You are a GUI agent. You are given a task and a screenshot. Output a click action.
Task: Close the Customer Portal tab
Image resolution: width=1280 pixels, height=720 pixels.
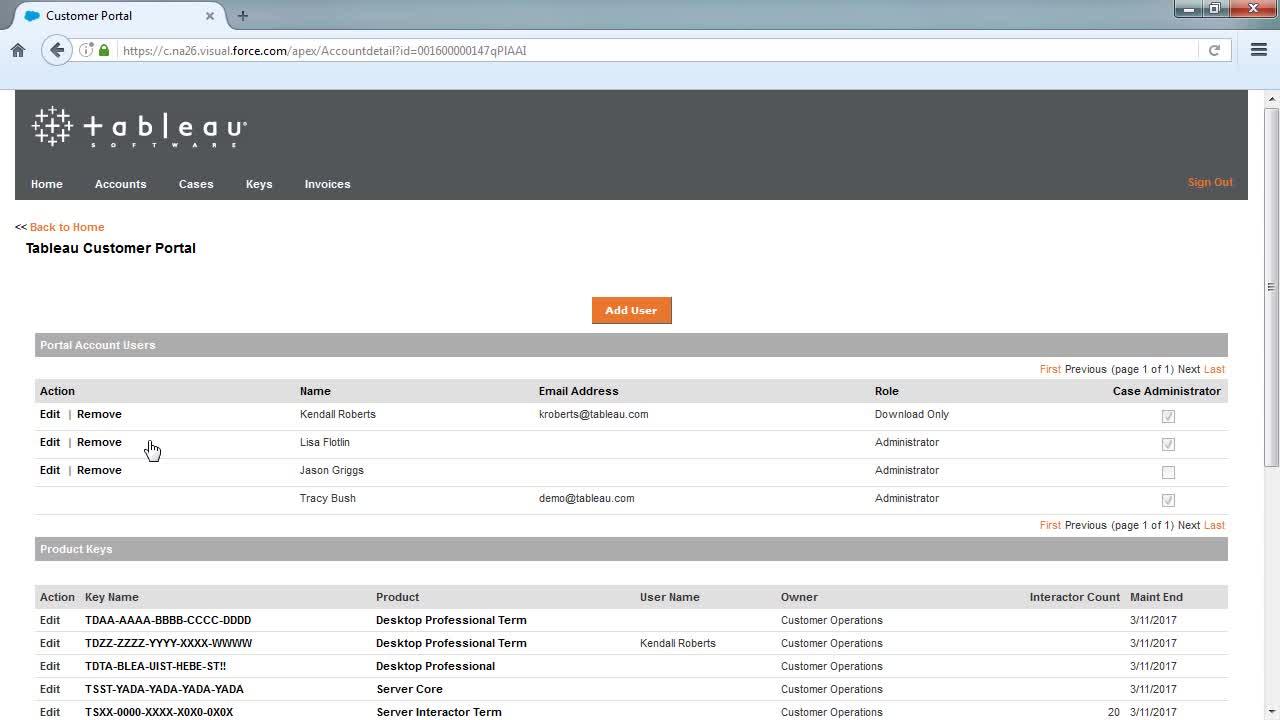[x=210, y=16]
